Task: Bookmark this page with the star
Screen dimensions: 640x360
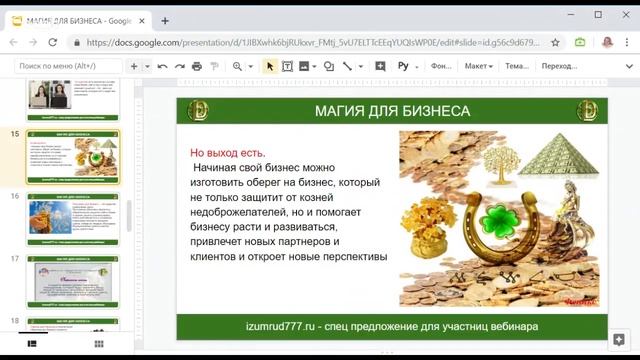Action: point(555,42)
